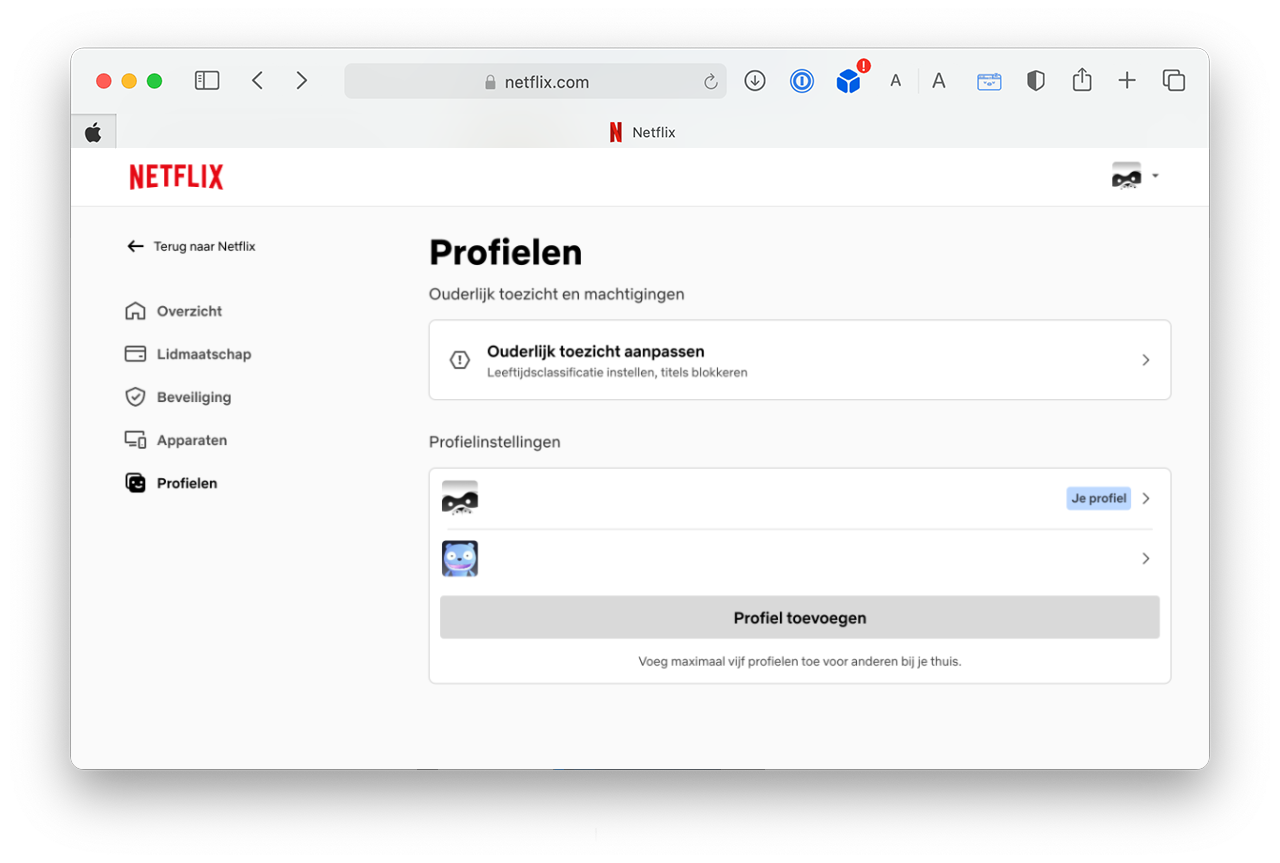Open Profielen in the sidebar
Image resolution: width=1280 pixels, height=863 pixels.
coord(187,483)
